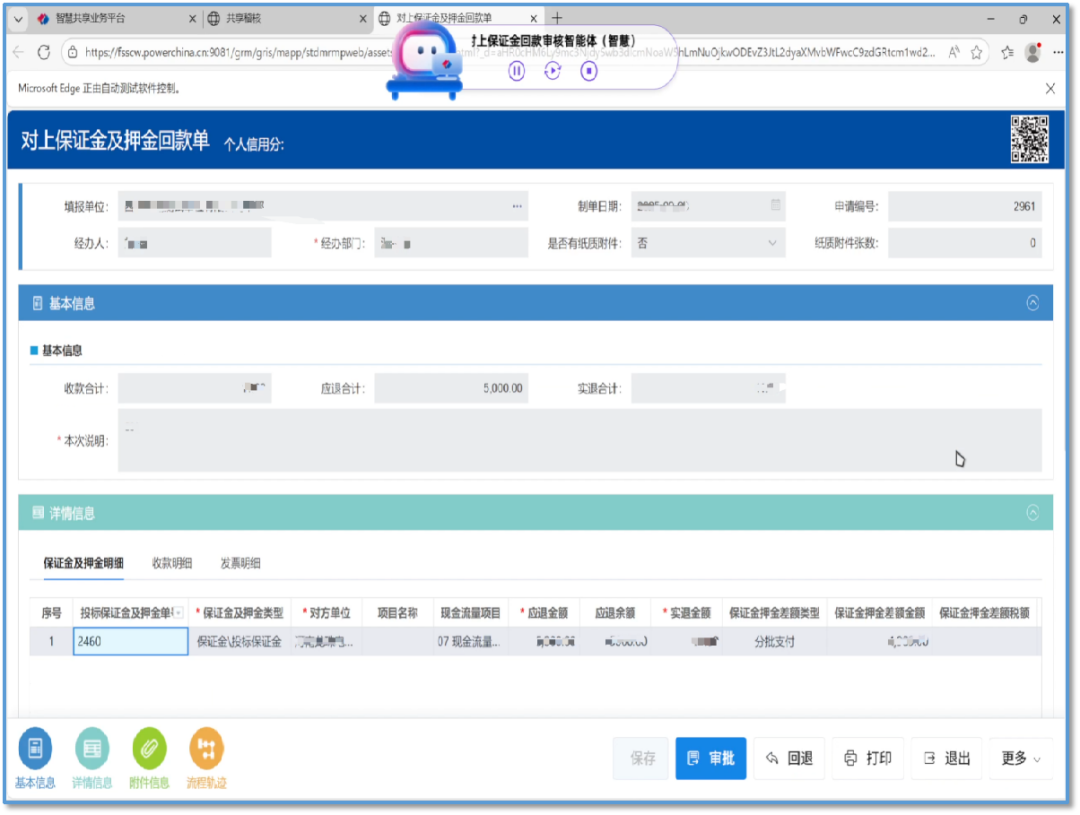Click the 应退合计 field showing 5,000.00
Viewport: 1080px width, 815px height.
tap(451, 389)
